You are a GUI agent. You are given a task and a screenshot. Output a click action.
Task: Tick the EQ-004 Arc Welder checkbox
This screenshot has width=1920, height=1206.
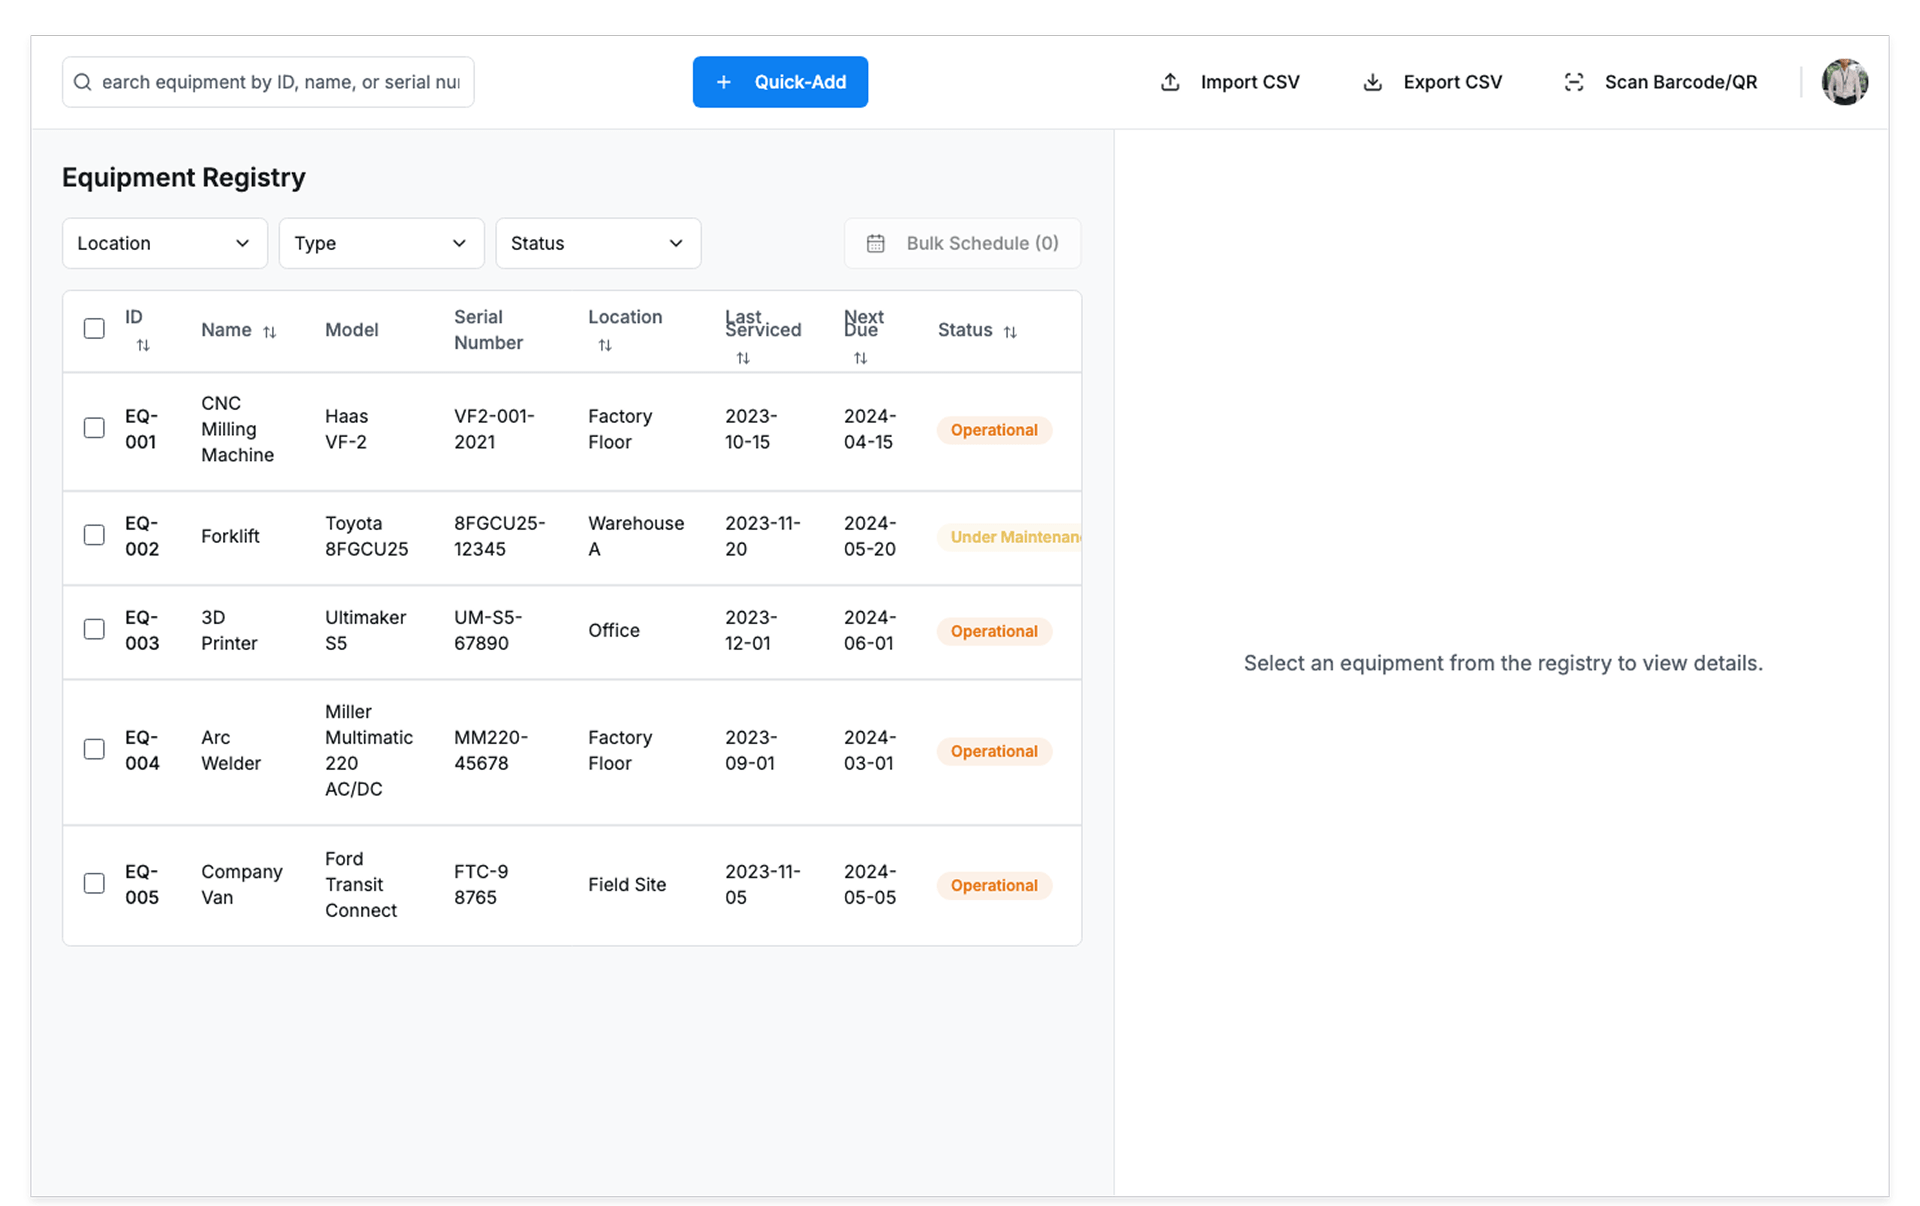(94, 749)
